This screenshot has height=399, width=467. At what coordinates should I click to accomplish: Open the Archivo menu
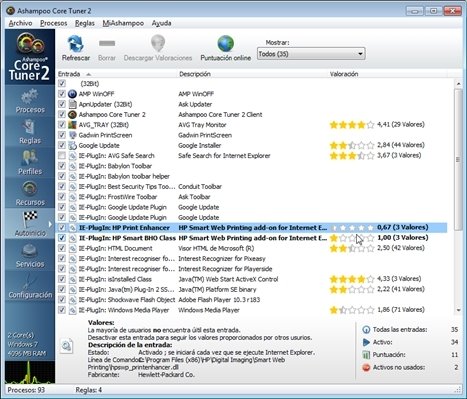[x=20, y=23]
